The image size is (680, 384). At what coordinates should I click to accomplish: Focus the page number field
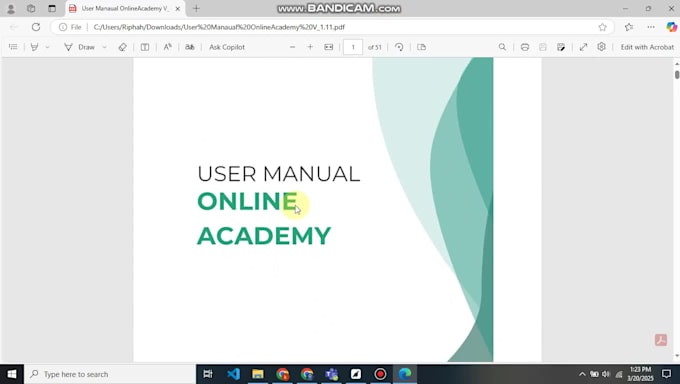pos(353,47)
